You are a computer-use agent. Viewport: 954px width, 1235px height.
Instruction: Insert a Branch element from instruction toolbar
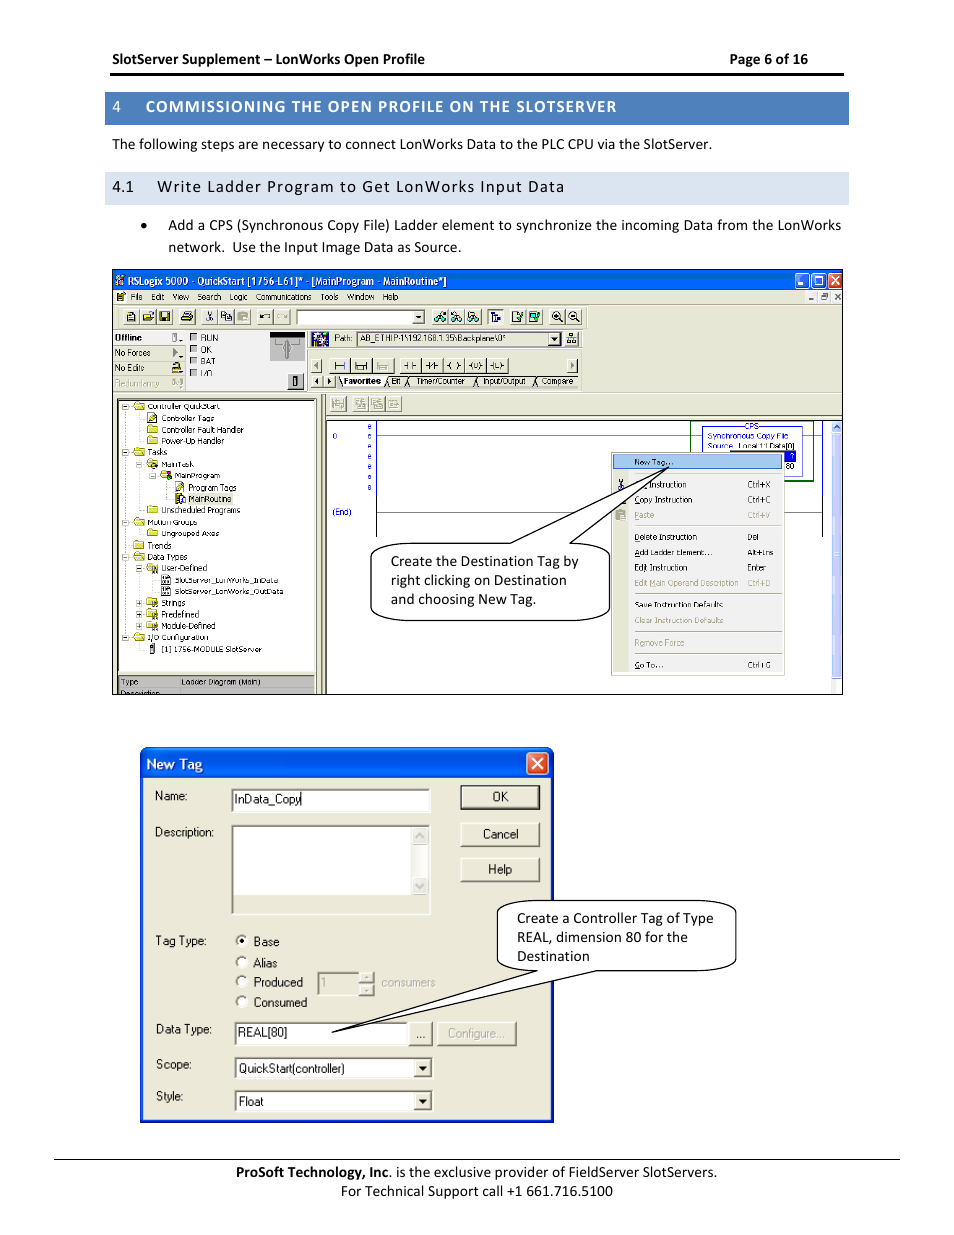coord(361,366)
